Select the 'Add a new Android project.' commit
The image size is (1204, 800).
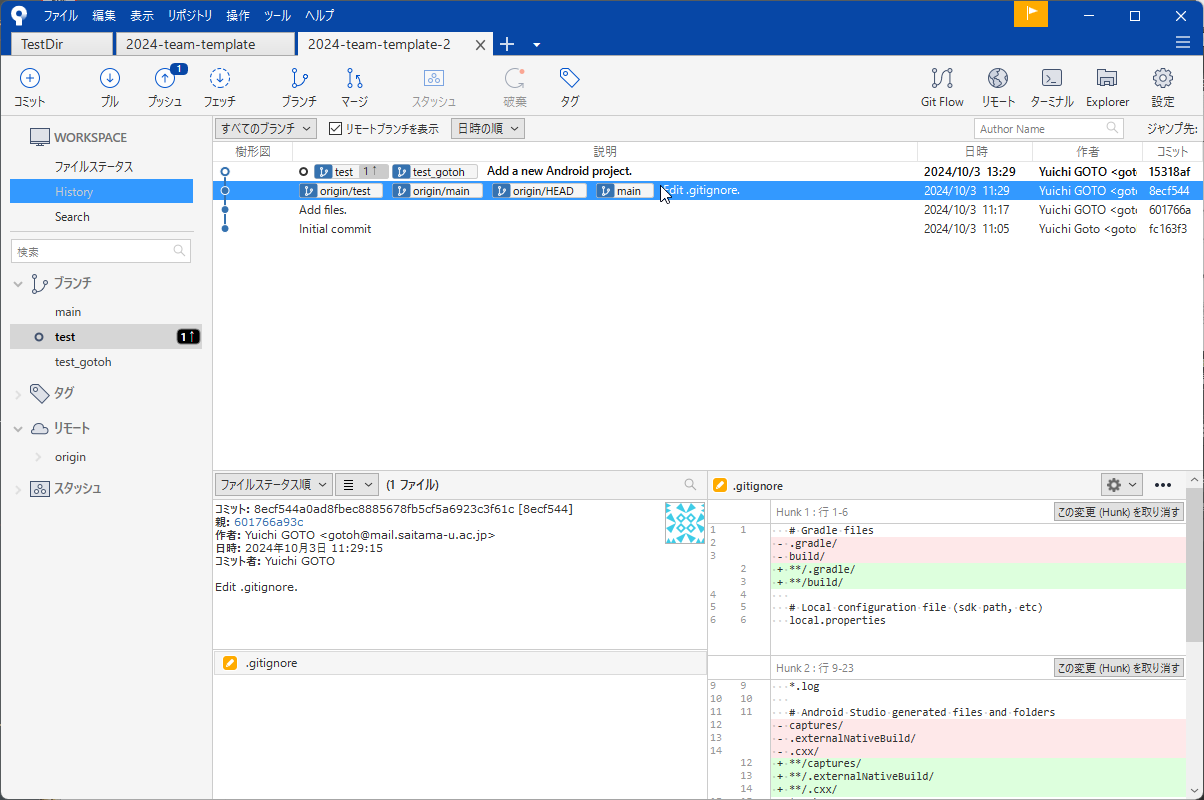(708, 172)
